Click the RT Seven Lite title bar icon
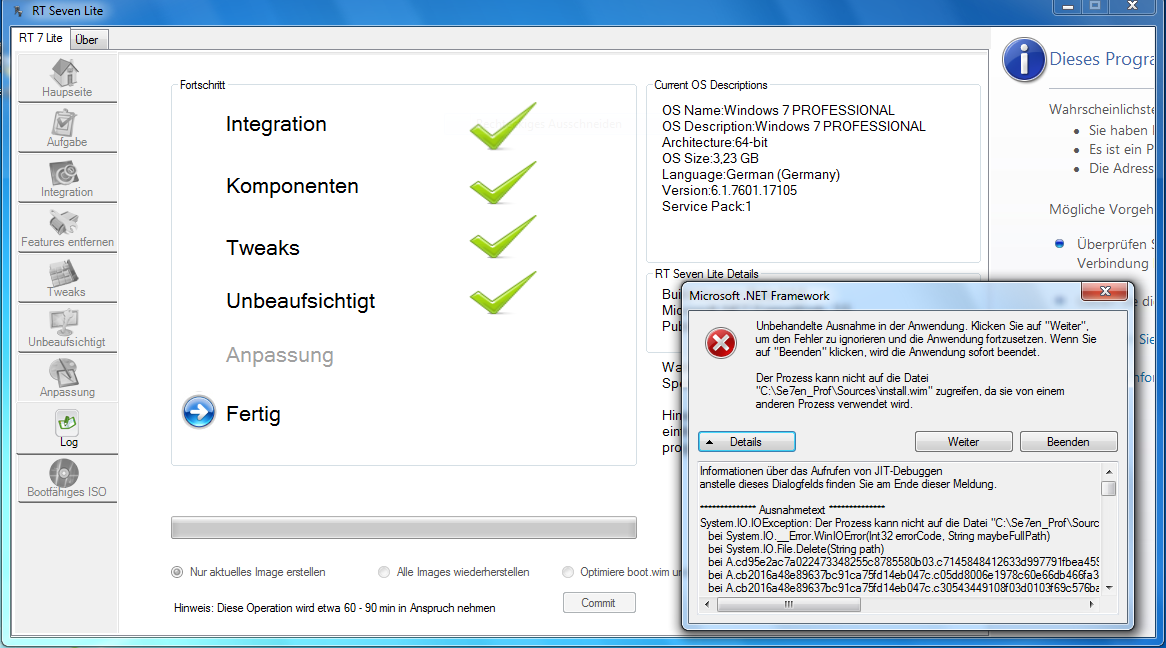This screenshot has height=648, width=1166. click(x=18, y=11)
